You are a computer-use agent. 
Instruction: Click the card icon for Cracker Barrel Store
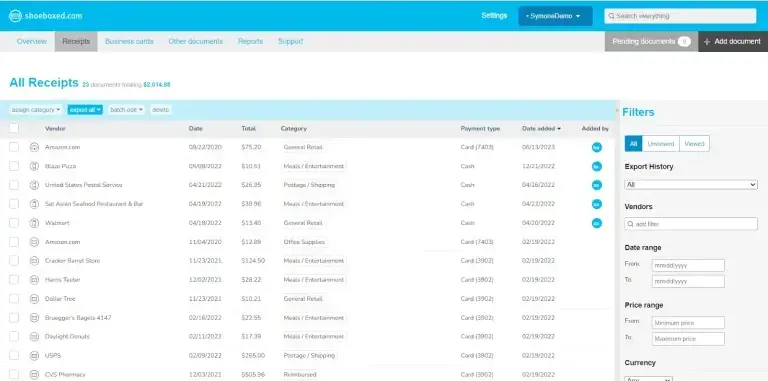point(34,261)
